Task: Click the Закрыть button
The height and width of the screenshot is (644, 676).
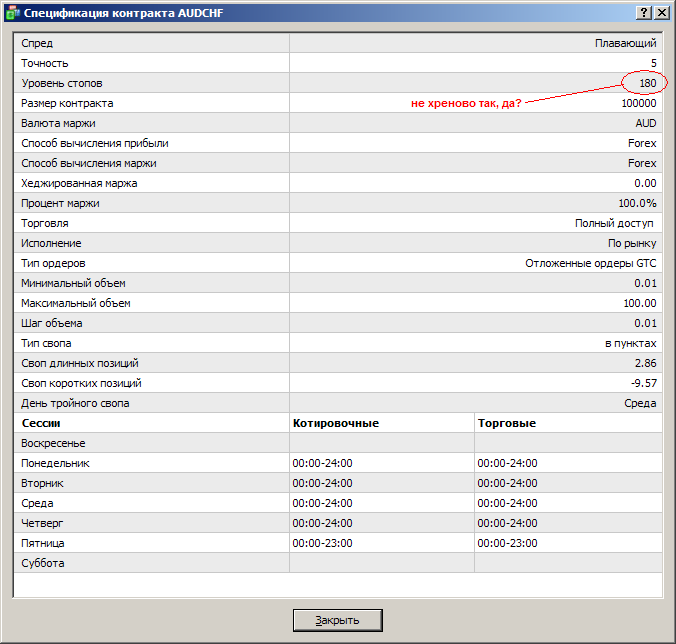Action: [338, 620]
